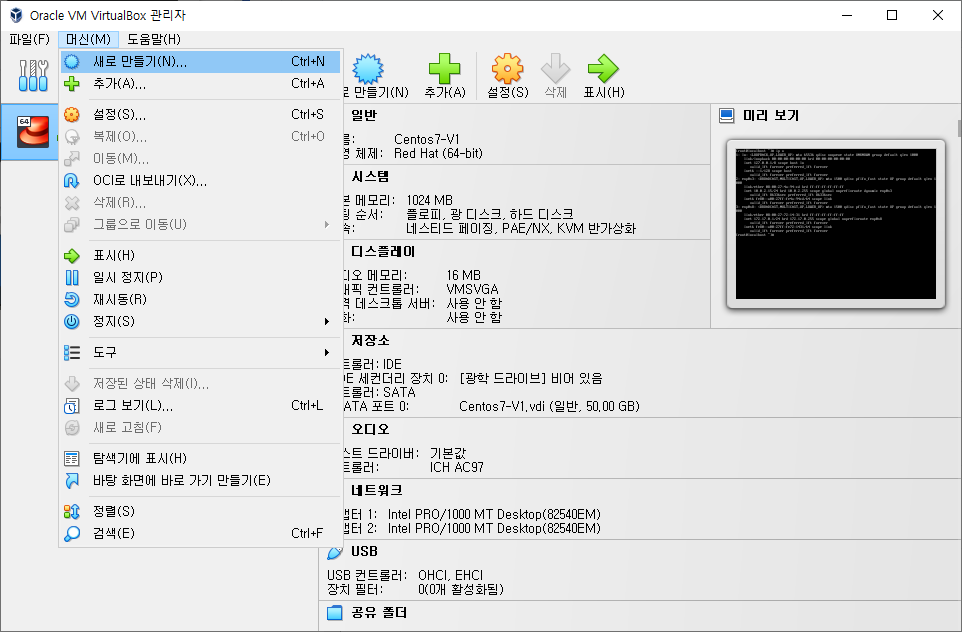Click the OHCI, EHCI USB controller value
Screen dimensions: 962x632
pos(450,576)
